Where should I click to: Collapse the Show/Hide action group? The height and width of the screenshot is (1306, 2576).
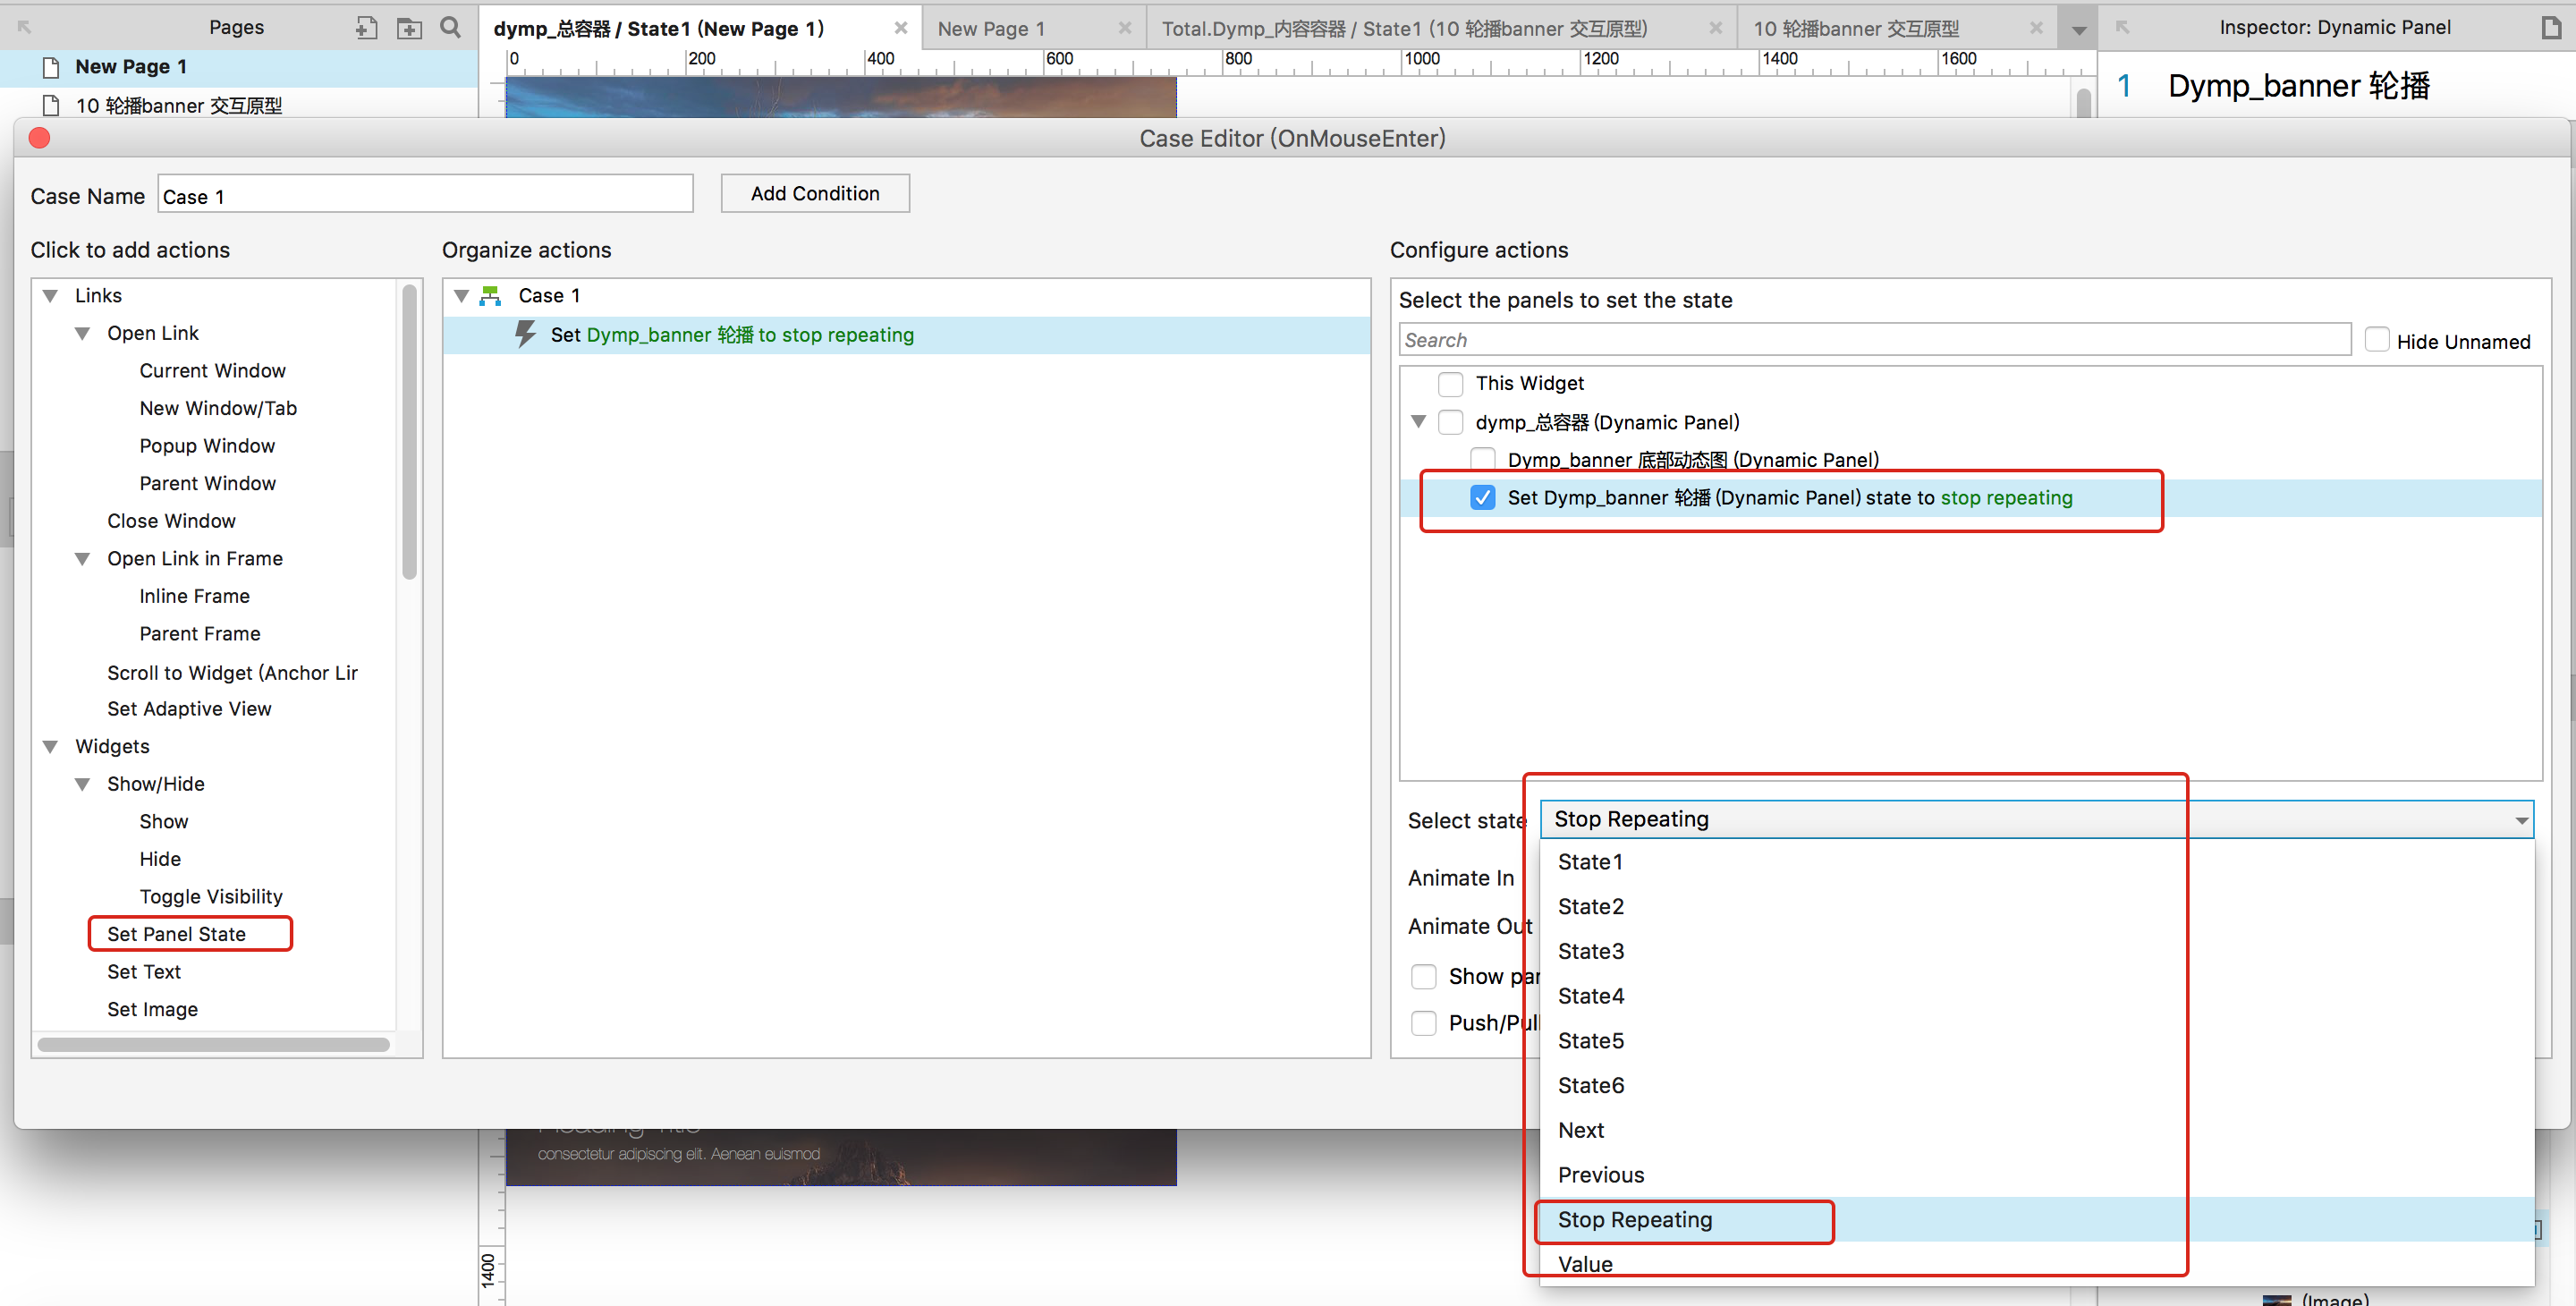(83, 784)
